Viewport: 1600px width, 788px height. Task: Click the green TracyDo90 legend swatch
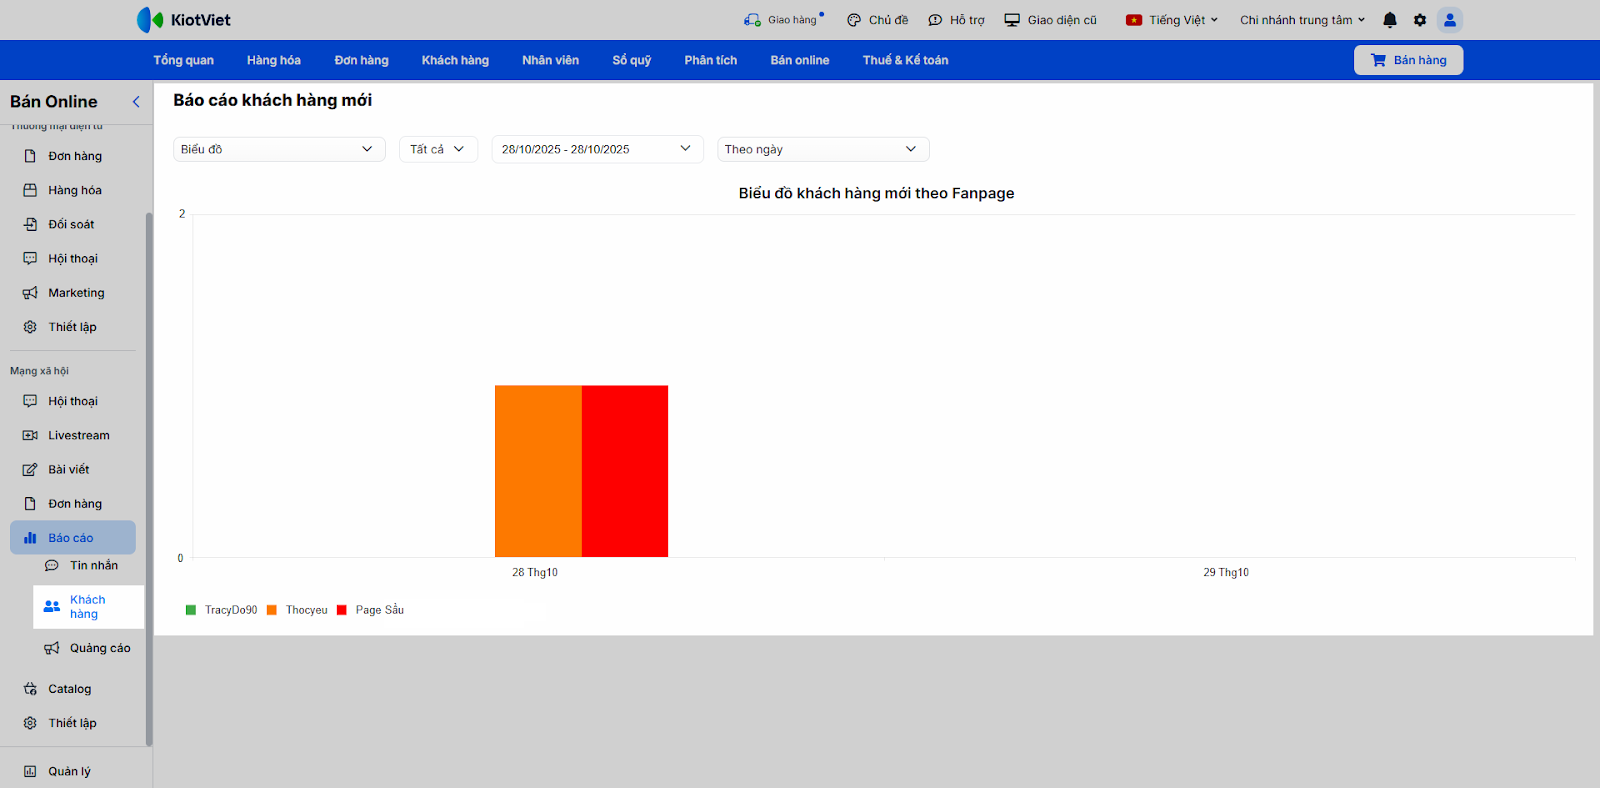(191, 610)
